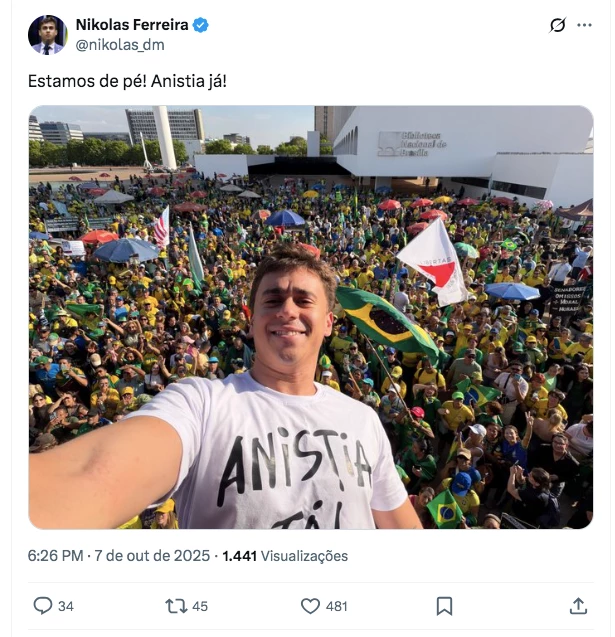Image resolution: width=615 pixels, height=637 pixels.
Task: Open the attached crowd selfie photo
Action: tap(310, 316)
